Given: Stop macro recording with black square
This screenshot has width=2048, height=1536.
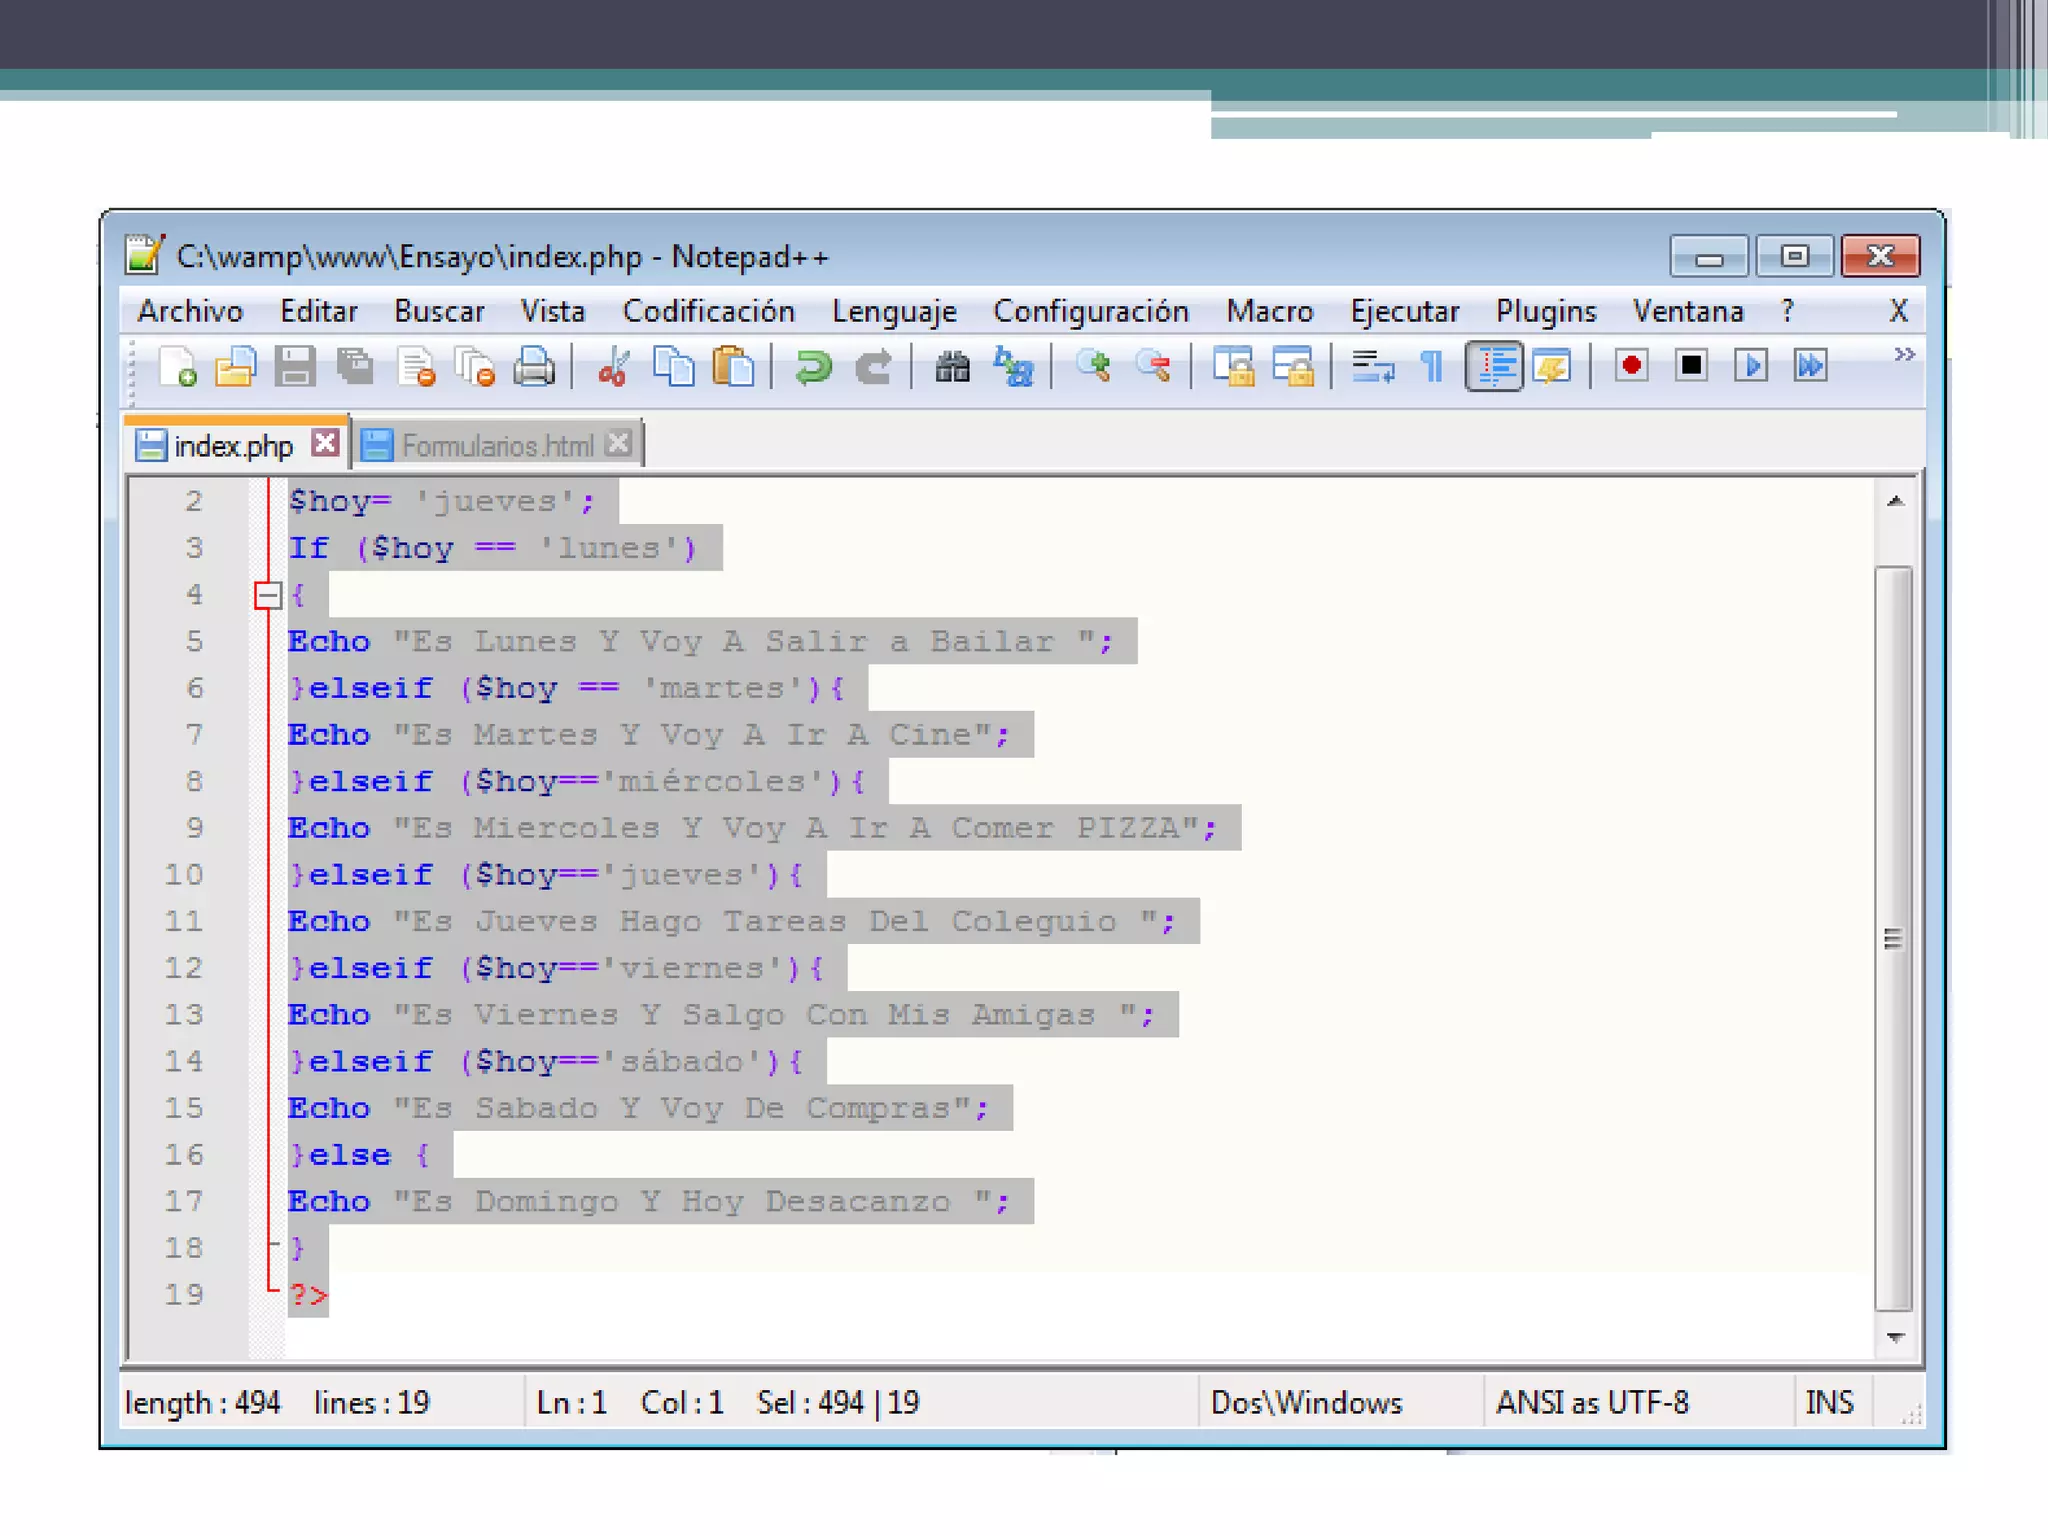Looking at the screenshot, I should pyautogui.click(x=1691, y=366).
